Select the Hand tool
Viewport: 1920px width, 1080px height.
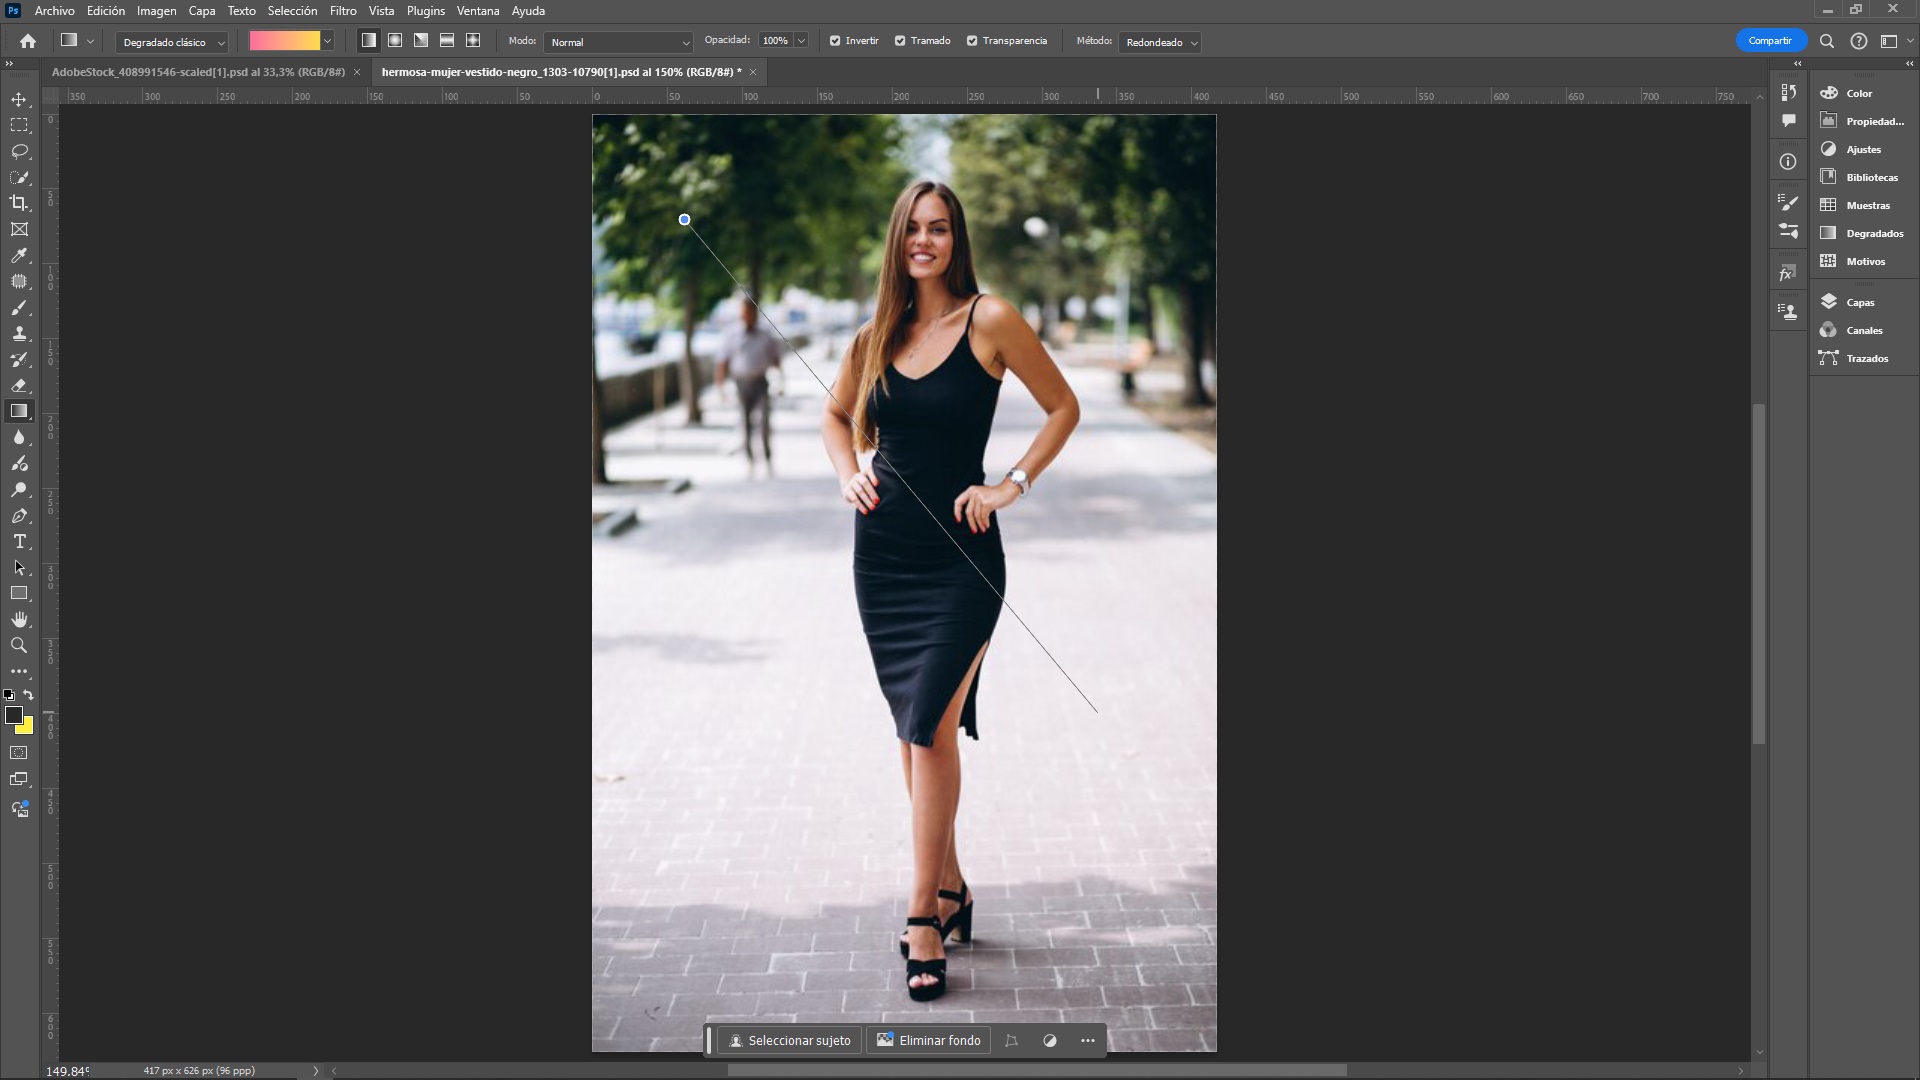click(x=19, y=620)
